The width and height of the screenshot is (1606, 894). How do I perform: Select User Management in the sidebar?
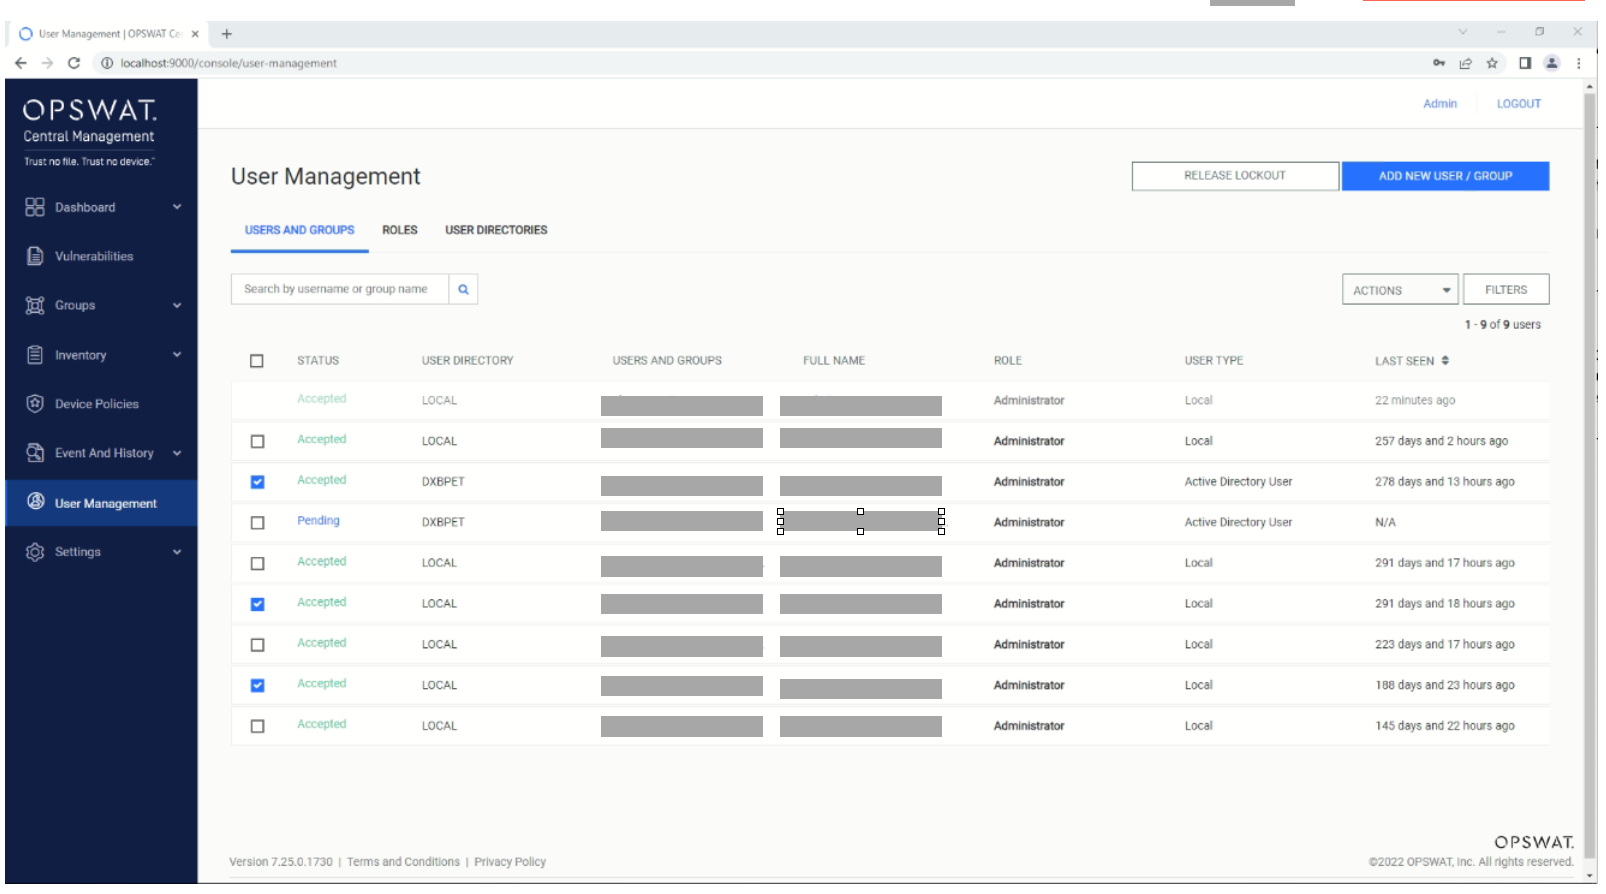(101, 503)
